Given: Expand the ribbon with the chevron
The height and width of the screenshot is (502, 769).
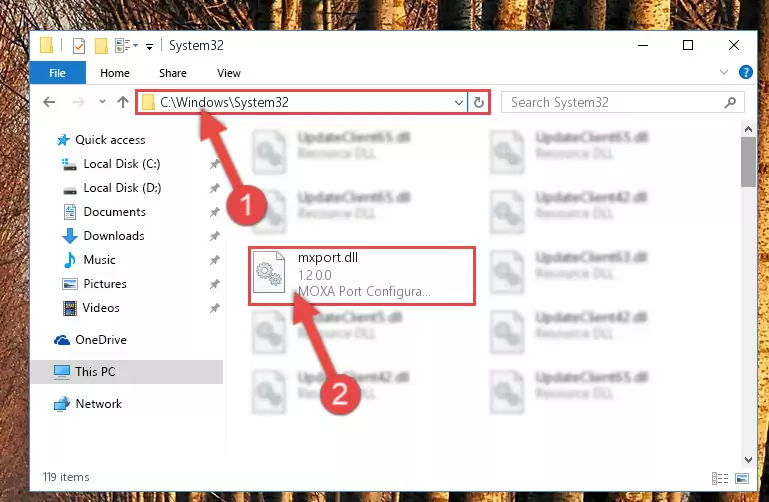Looking at the screenshot, I should [x=723, y=72].
